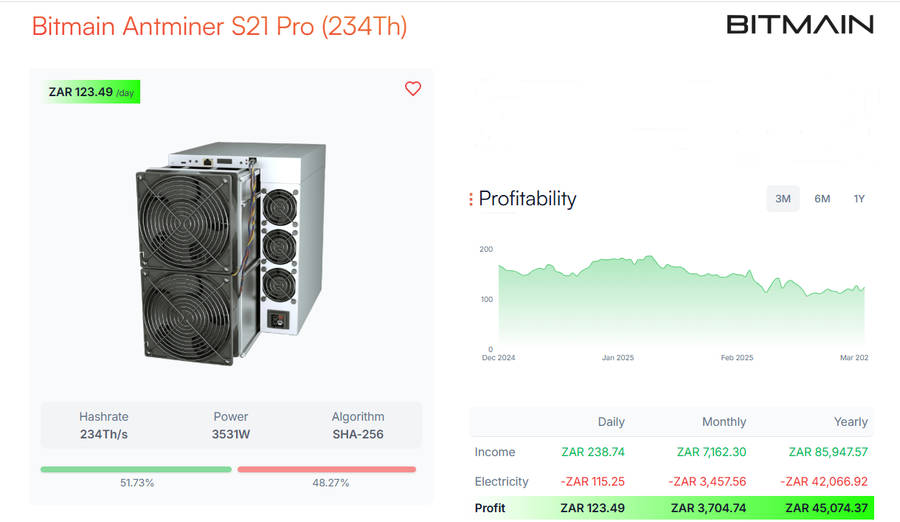Viewport: 900px width, 522px height.
Task: Click the Monthly column header
Action: pyautogui.click(x=724, y=422)
